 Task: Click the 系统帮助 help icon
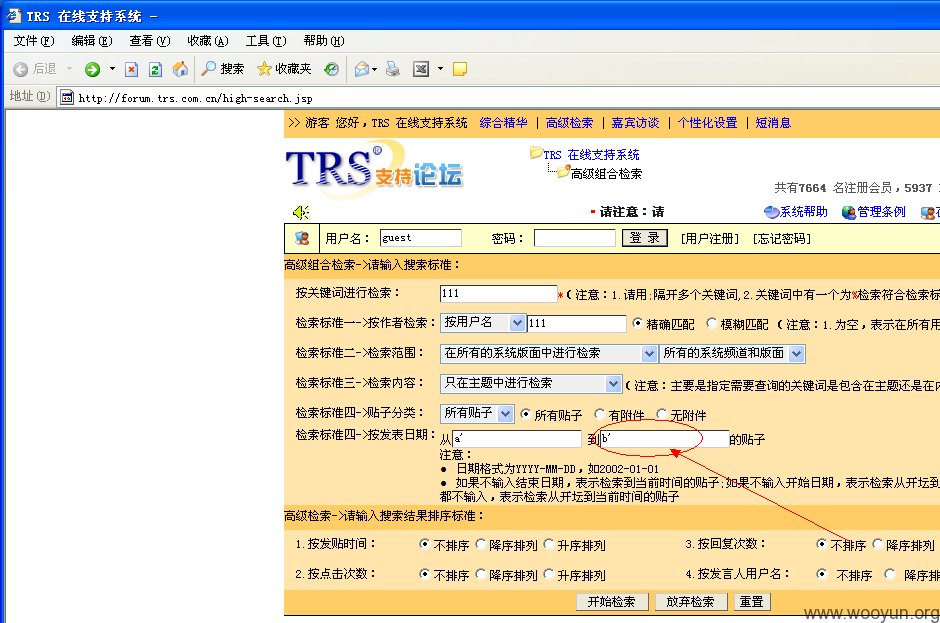(771, 212)
